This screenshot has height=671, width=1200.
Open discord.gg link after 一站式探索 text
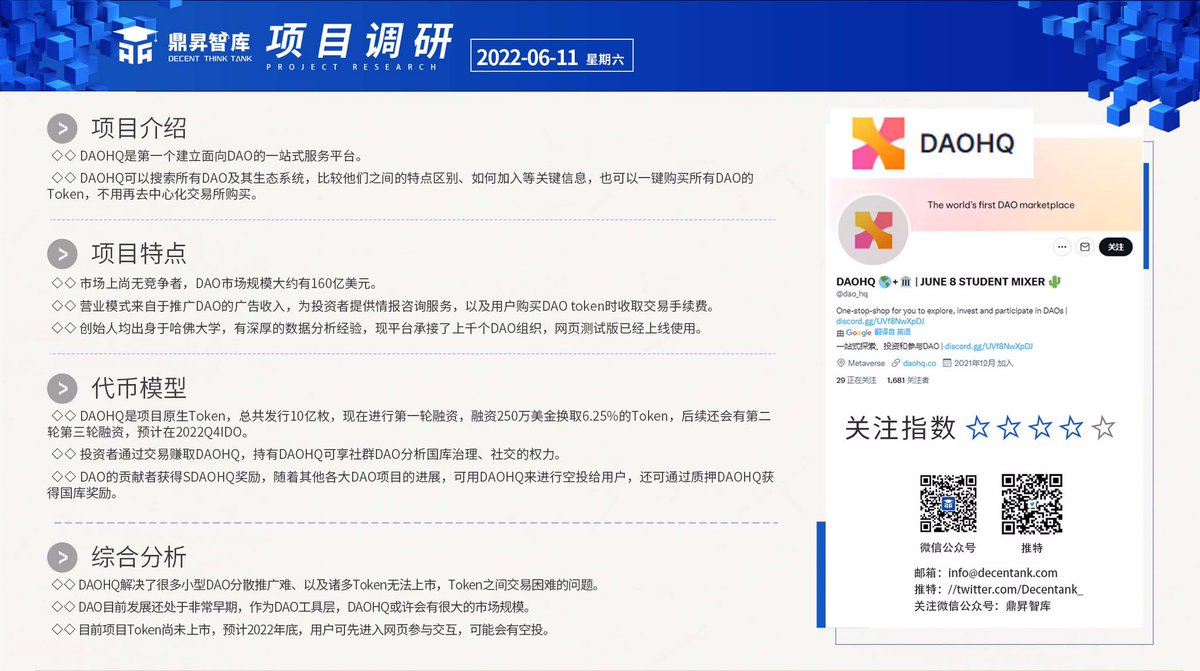[x=988, y=346]
